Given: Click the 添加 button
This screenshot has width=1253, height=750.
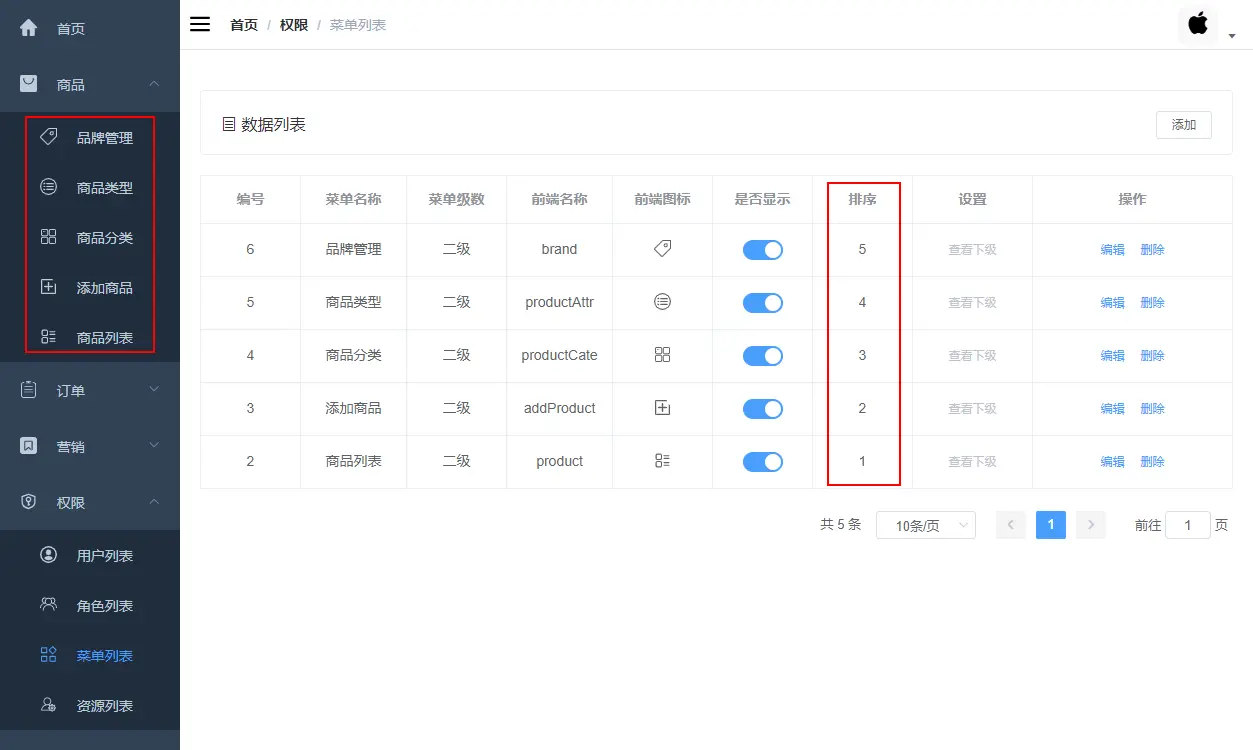Looking at the screenshot, I should pyautogui.click(x=1184, y=125).
